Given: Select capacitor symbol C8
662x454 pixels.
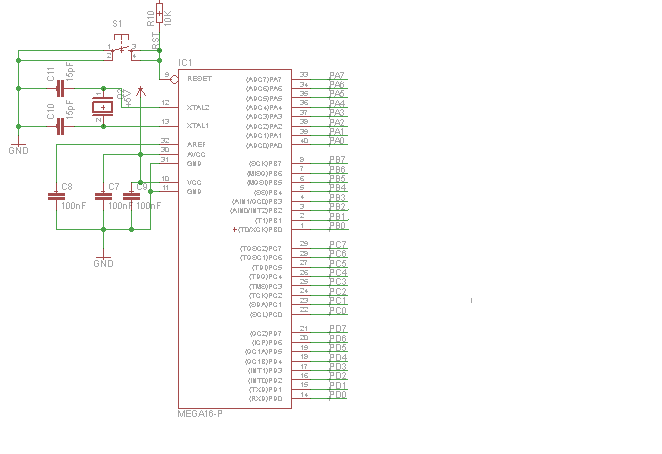Looking at the screenshot, I should pos(56,196).
